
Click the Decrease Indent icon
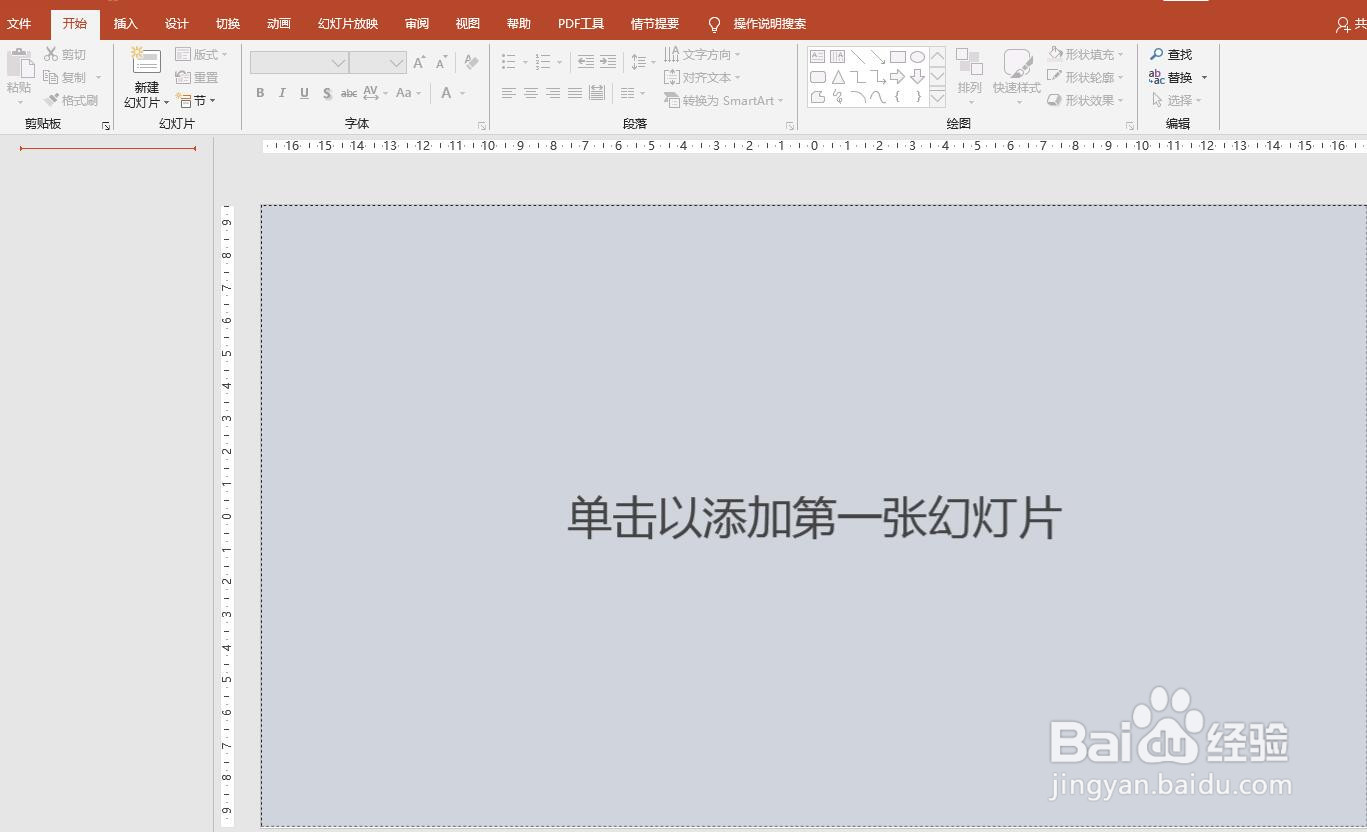coord(586,62)
